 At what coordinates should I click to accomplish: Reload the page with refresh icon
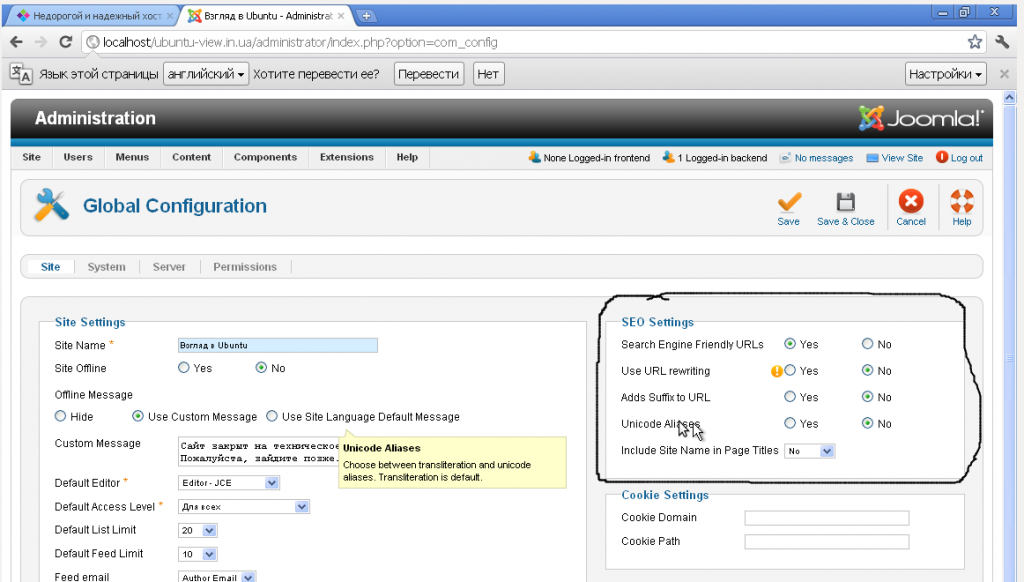click(x=65, y=42)
